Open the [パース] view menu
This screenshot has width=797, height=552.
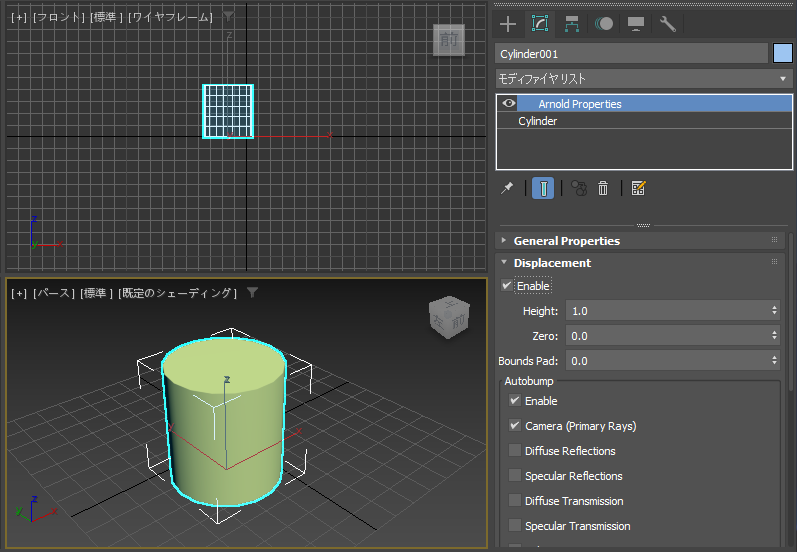pyautogui.click(x=54, y=293)
